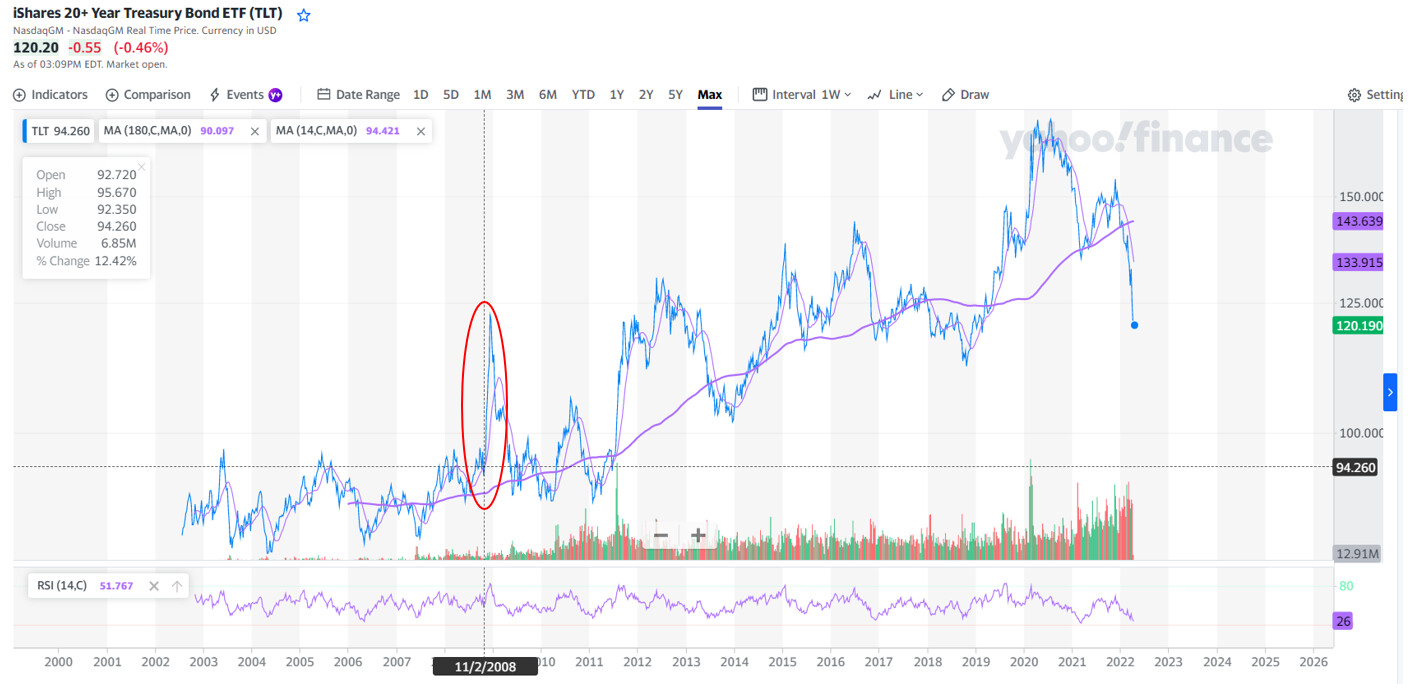
Task: Select the YTD time range
Action: click(583, 95)
